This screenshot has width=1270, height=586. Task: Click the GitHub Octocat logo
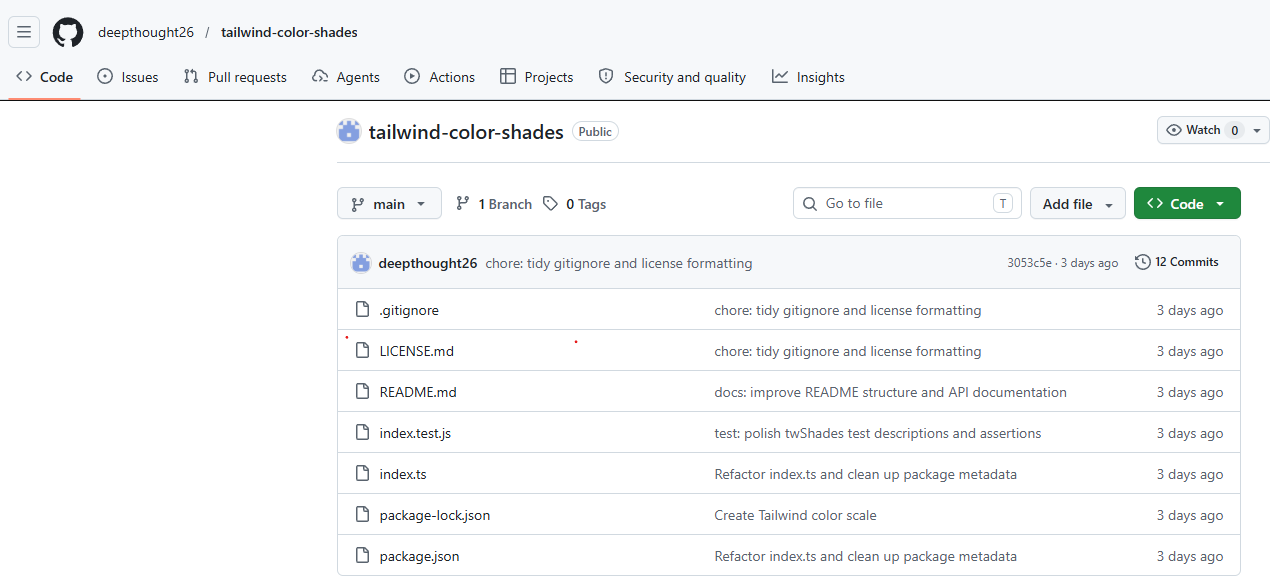(68, 32)
